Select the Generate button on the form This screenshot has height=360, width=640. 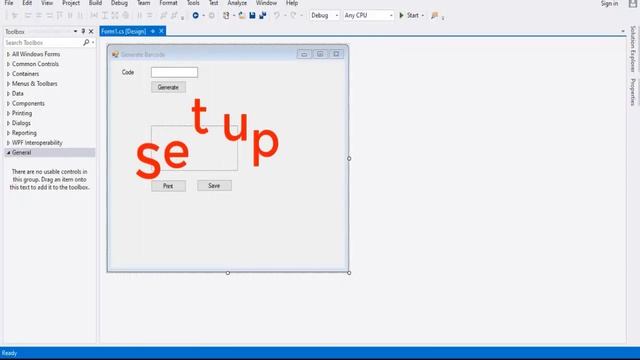click(x=168, y=87)
